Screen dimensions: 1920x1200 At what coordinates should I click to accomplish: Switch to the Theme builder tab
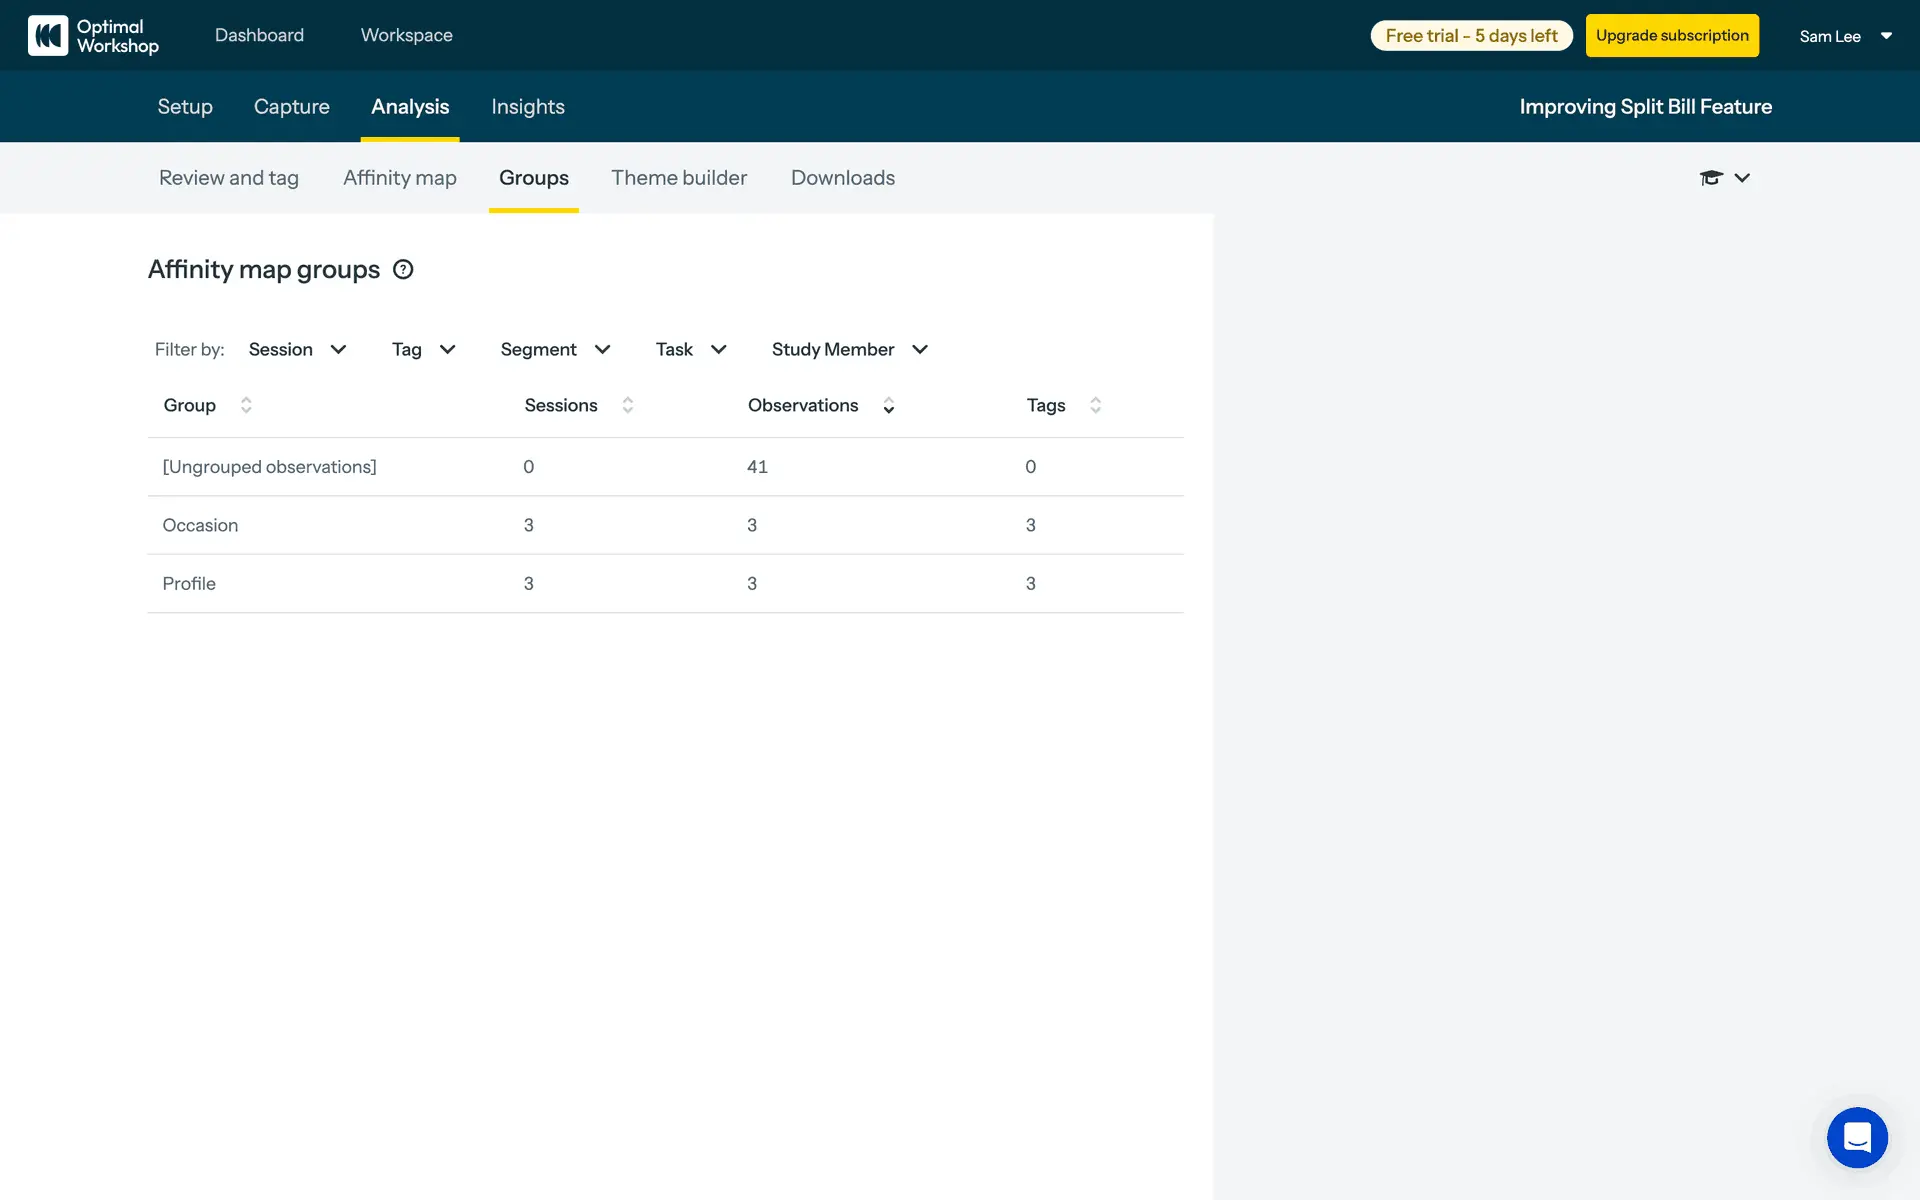click(x=679, y=178)
